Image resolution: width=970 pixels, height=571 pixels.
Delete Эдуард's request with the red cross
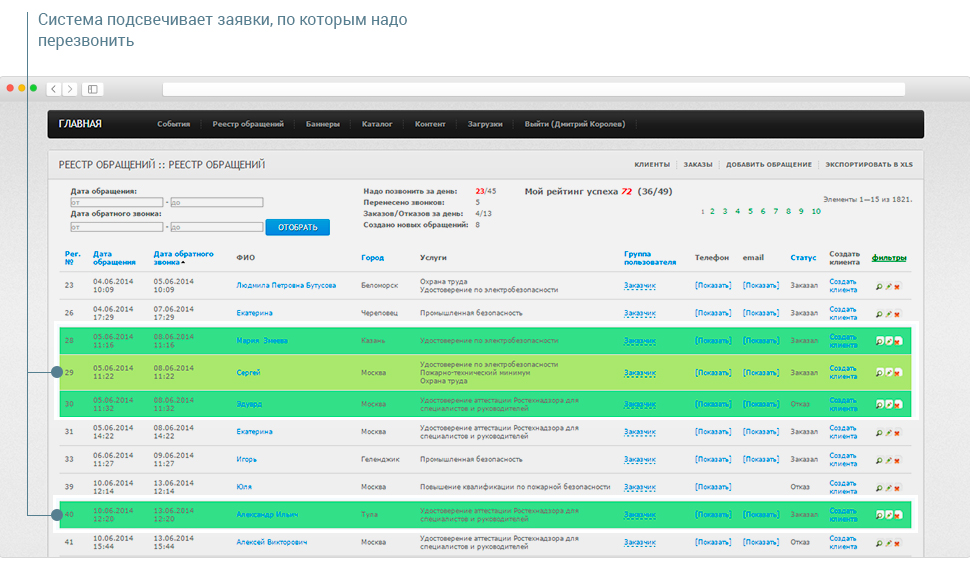pyautogui.click(x=898, y=405)
